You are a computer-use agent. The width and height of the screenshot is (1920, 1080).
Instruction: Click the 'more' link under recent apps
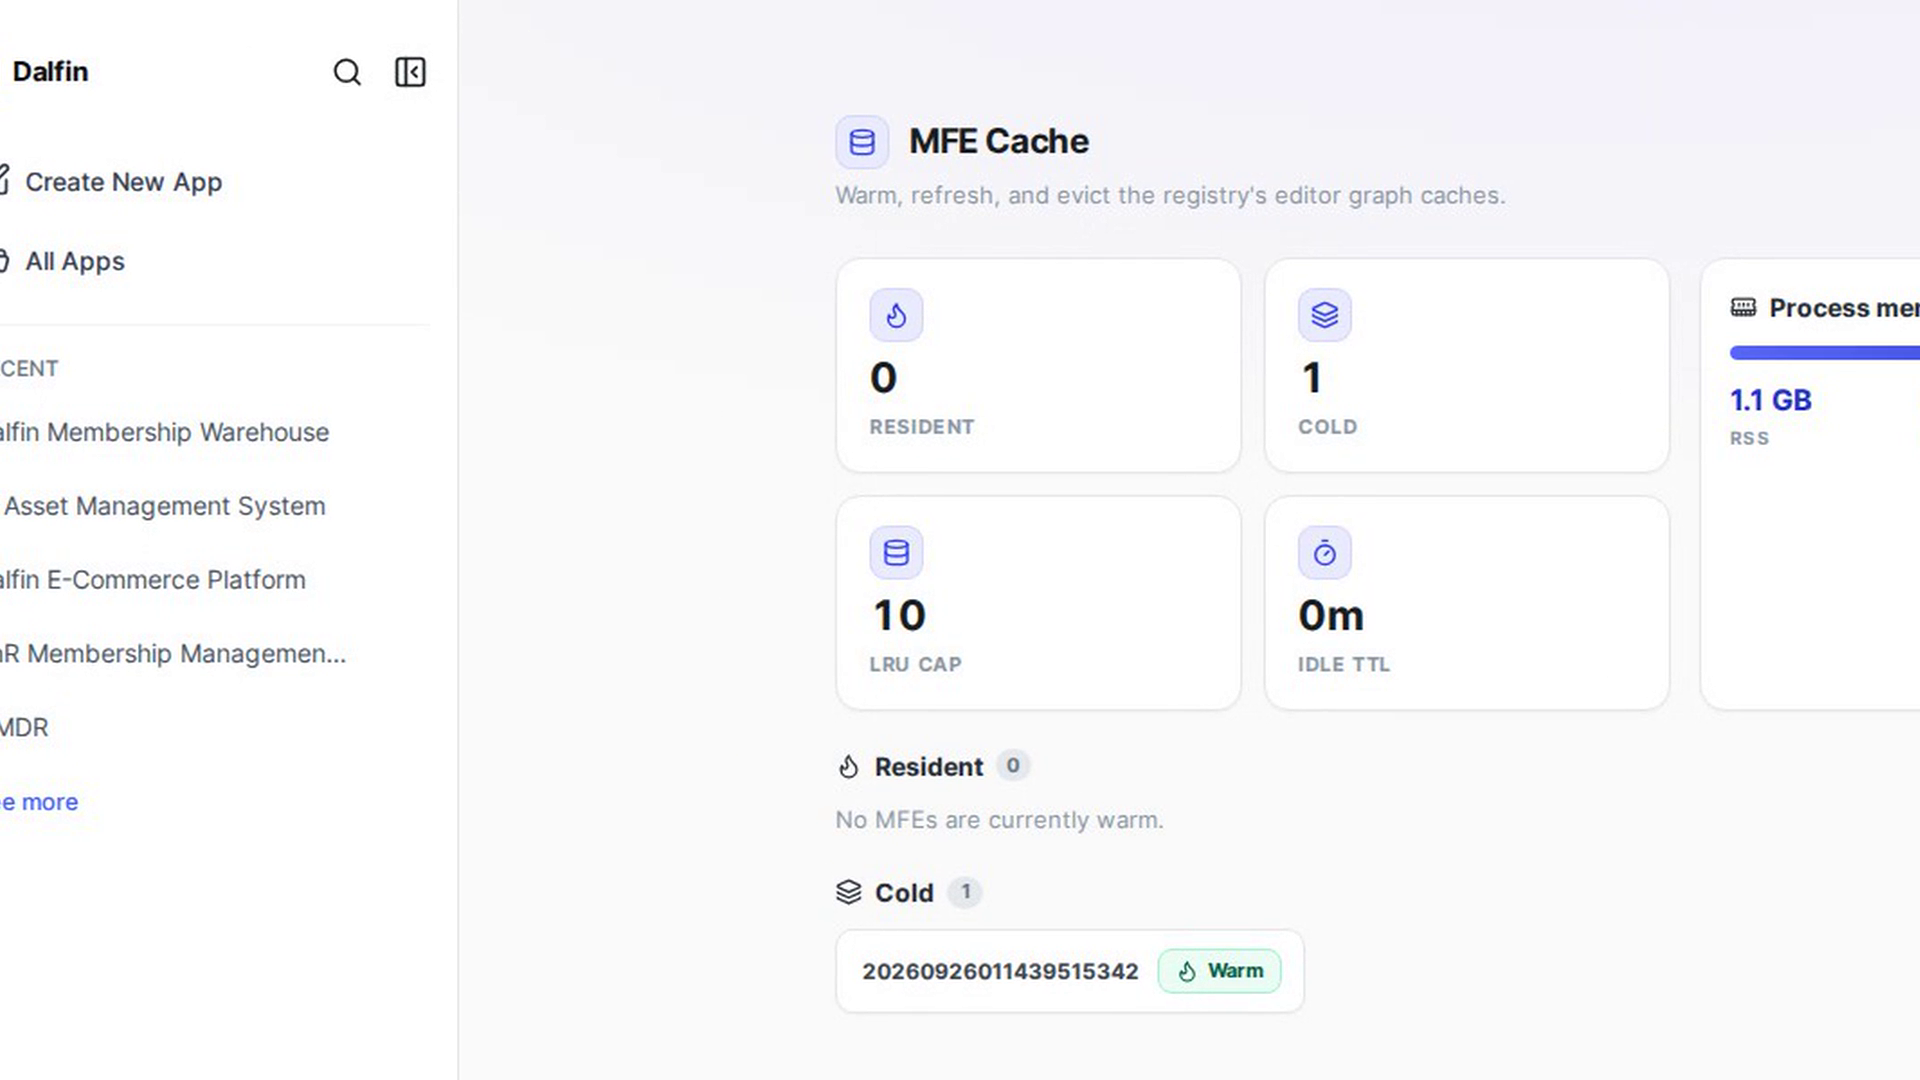coord(39,802)
